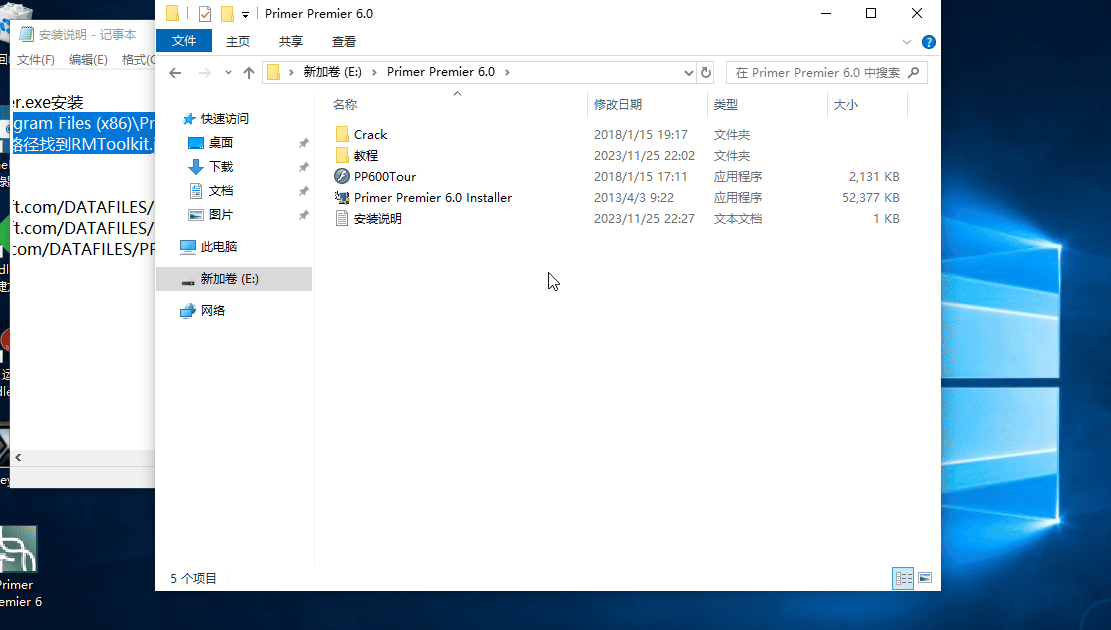This screenshot has width=1111, height=630.
Task: Select the PP600Tour application icon
Action: 342,176
